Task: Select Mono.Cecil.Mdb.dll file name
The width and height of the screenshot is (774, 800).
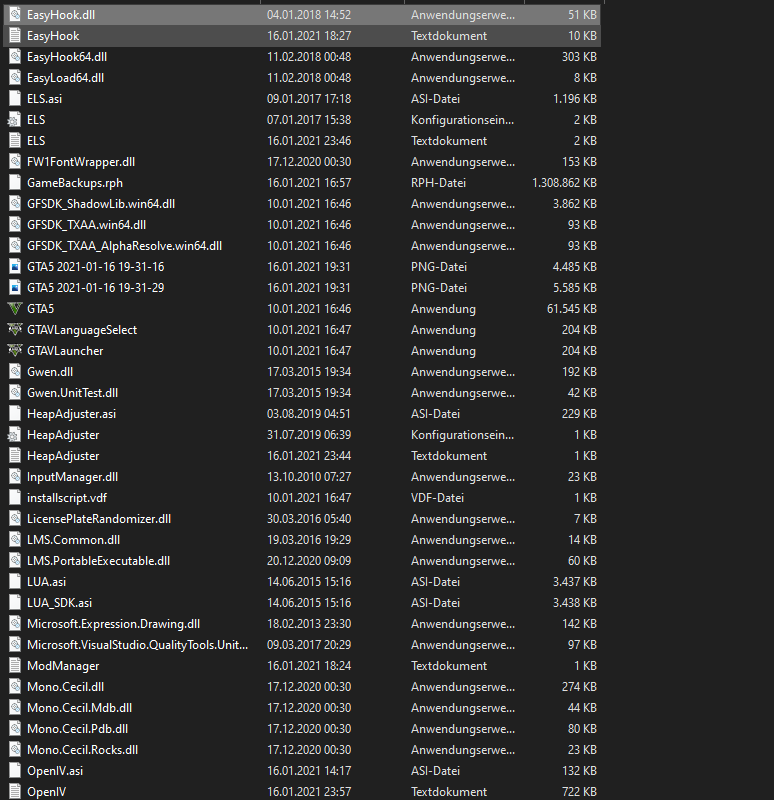Action: 80,708
